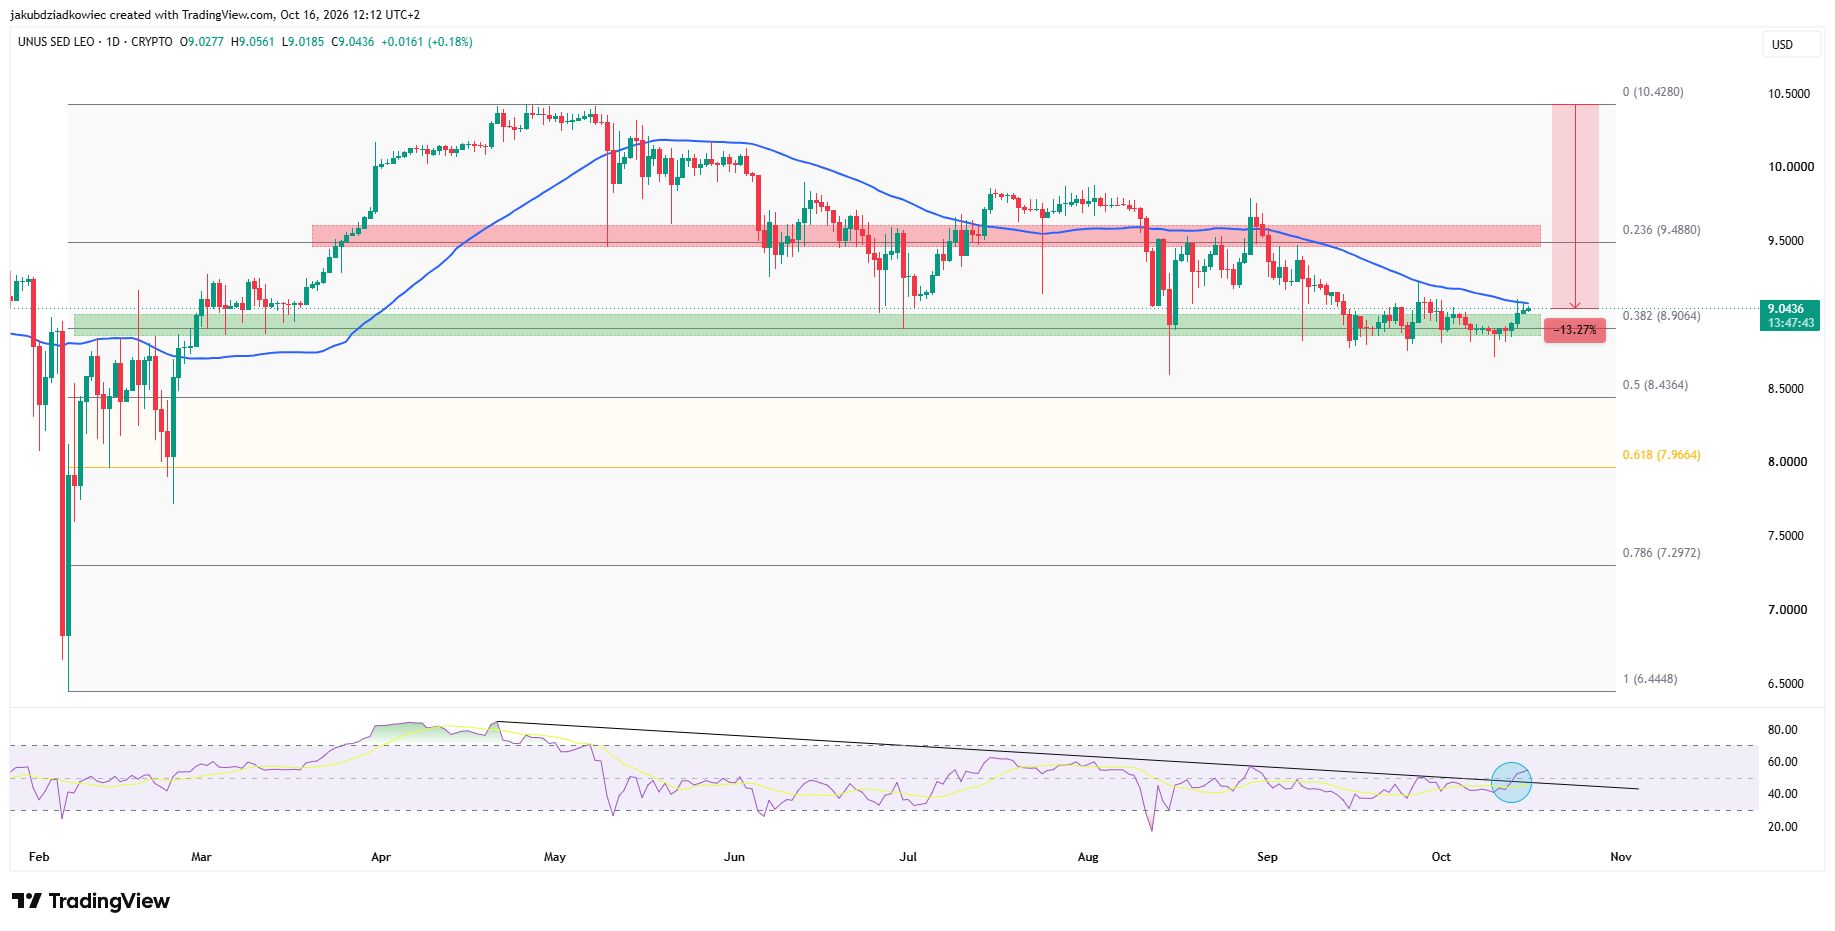Click the Apr label on time axis
1835x931 pixels.
coord(380,857)
